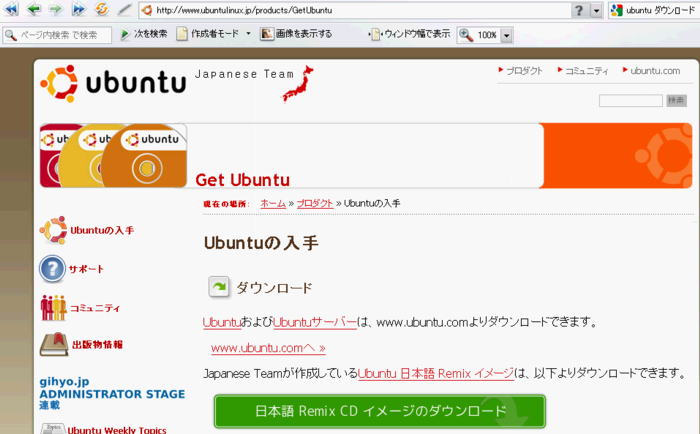Click the search field containing ubuntu ダウンロード
The image size is (700, 434).
660,10
